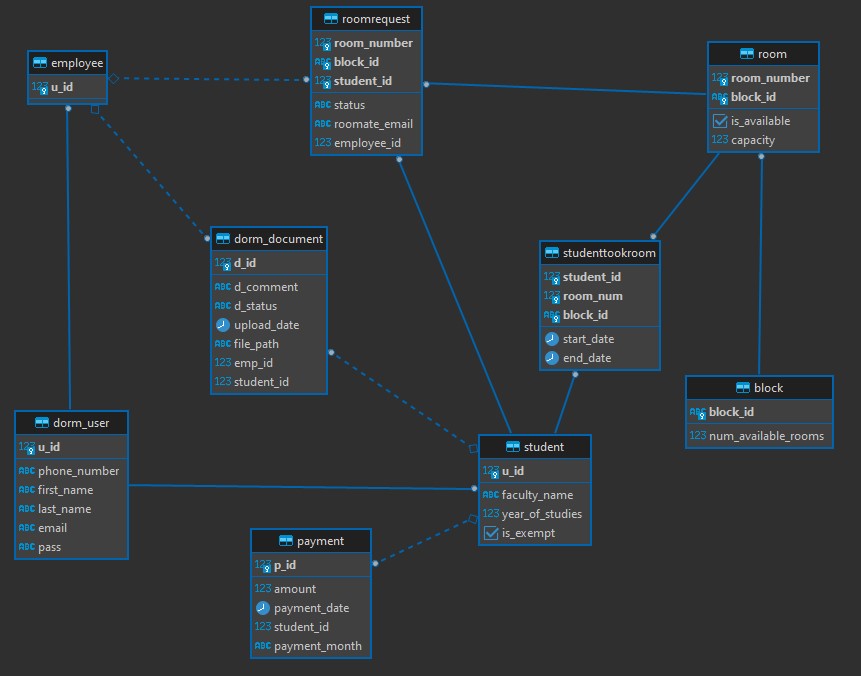Image resolution: width=861 pixels, height=676 pixels.
Task: Click the clock icon next to upload_date
Action: [222, 325]
